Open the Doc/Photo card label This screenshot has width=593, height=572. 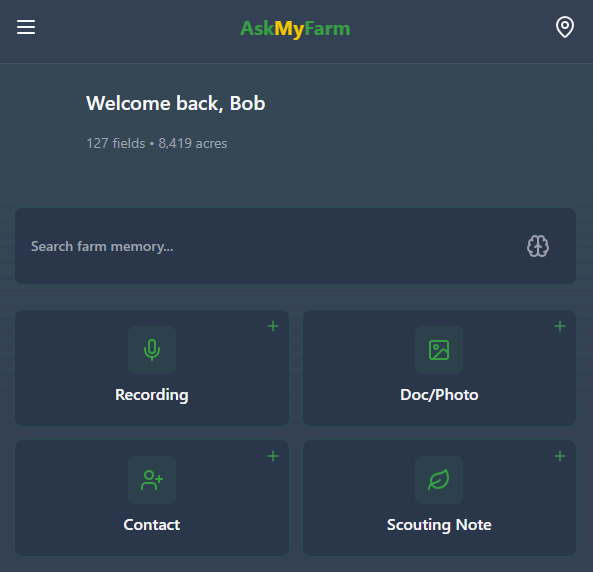[439, 395]
